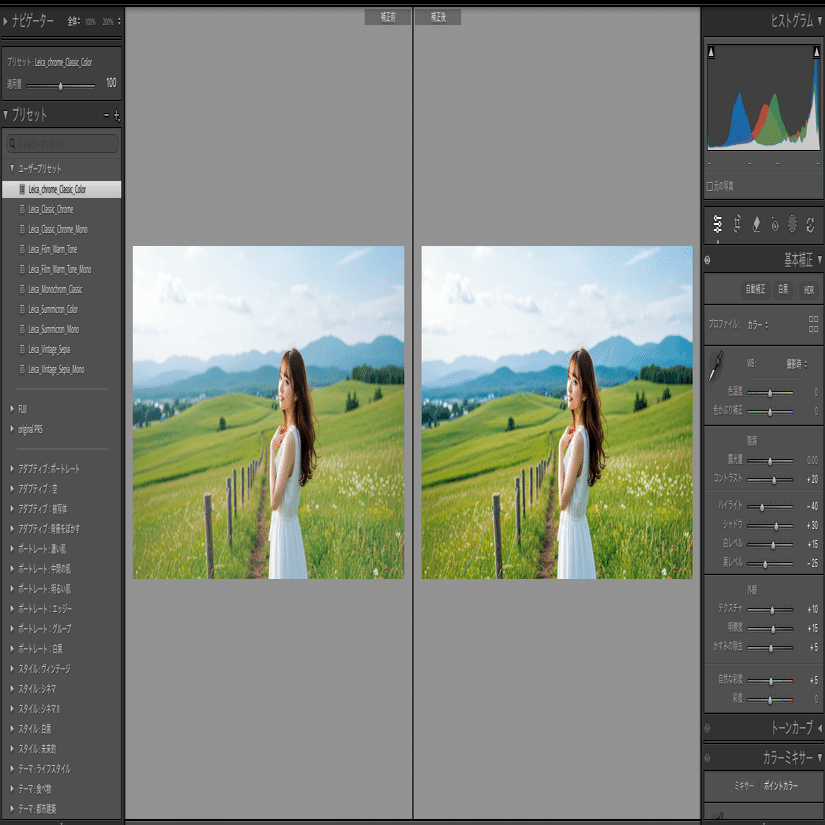Click the 色温度 temperature slider

coord(770,393)
